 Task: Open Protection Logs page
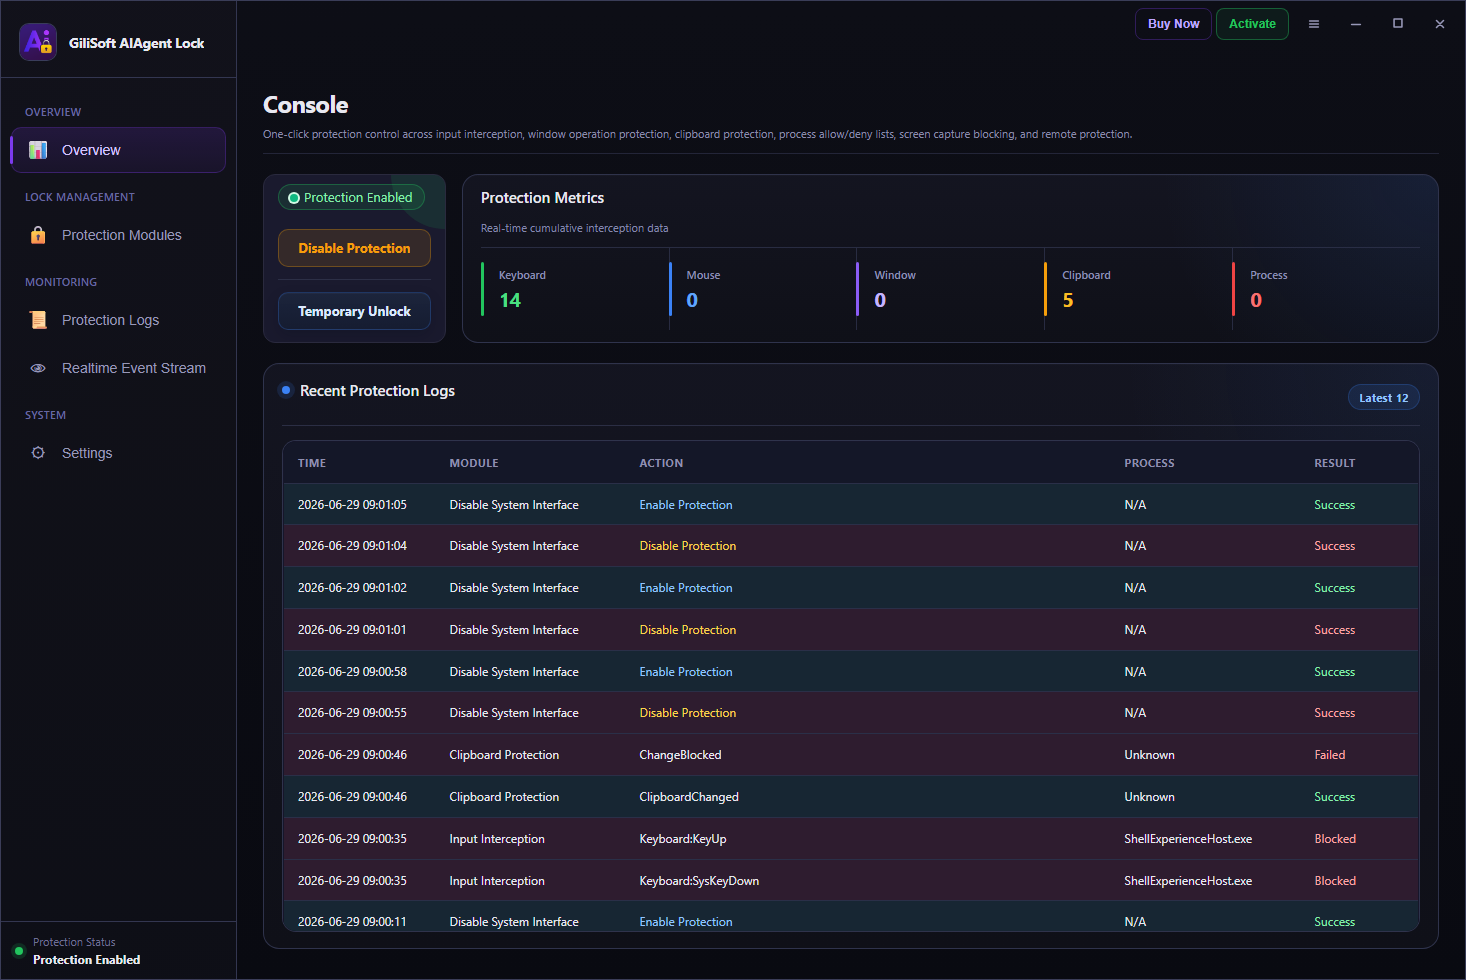(118, 320)
